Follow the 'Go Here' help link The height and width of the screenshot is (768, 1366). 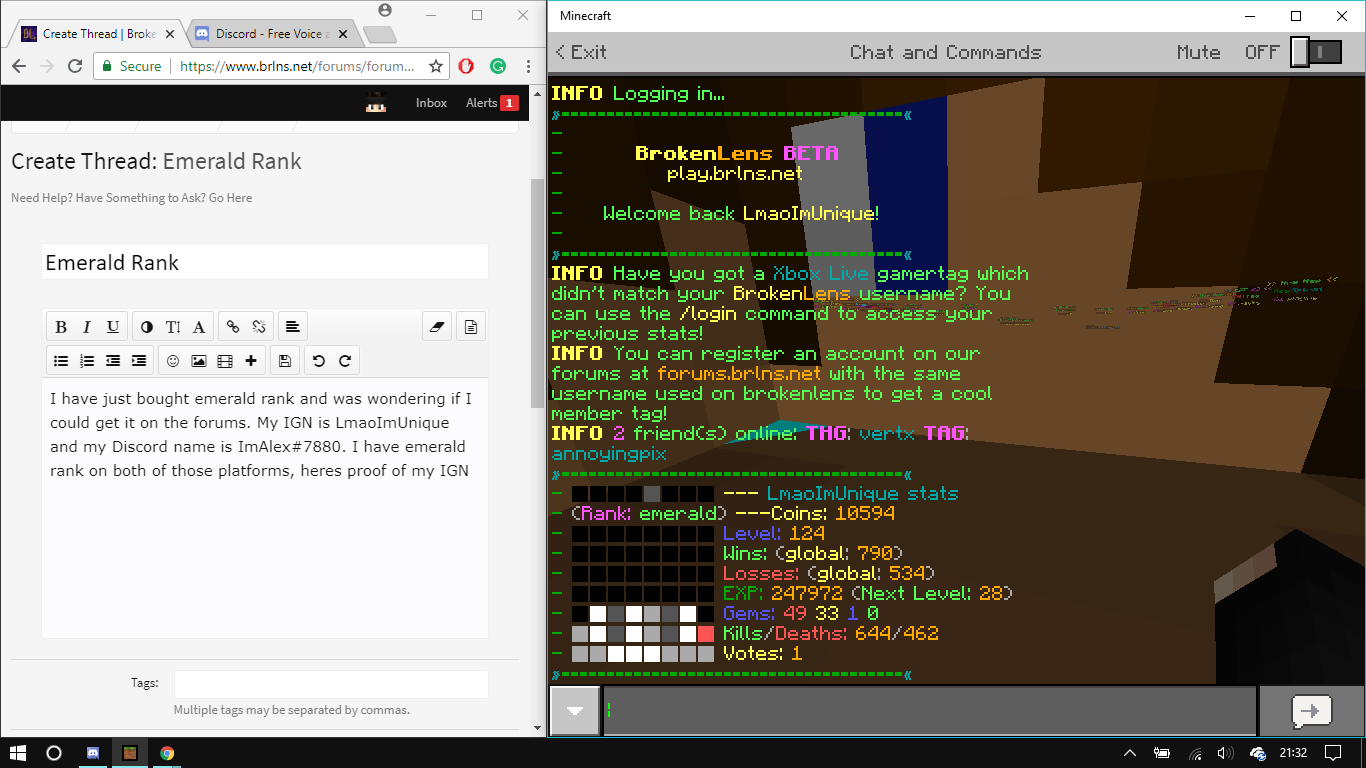tap(230, 198)
